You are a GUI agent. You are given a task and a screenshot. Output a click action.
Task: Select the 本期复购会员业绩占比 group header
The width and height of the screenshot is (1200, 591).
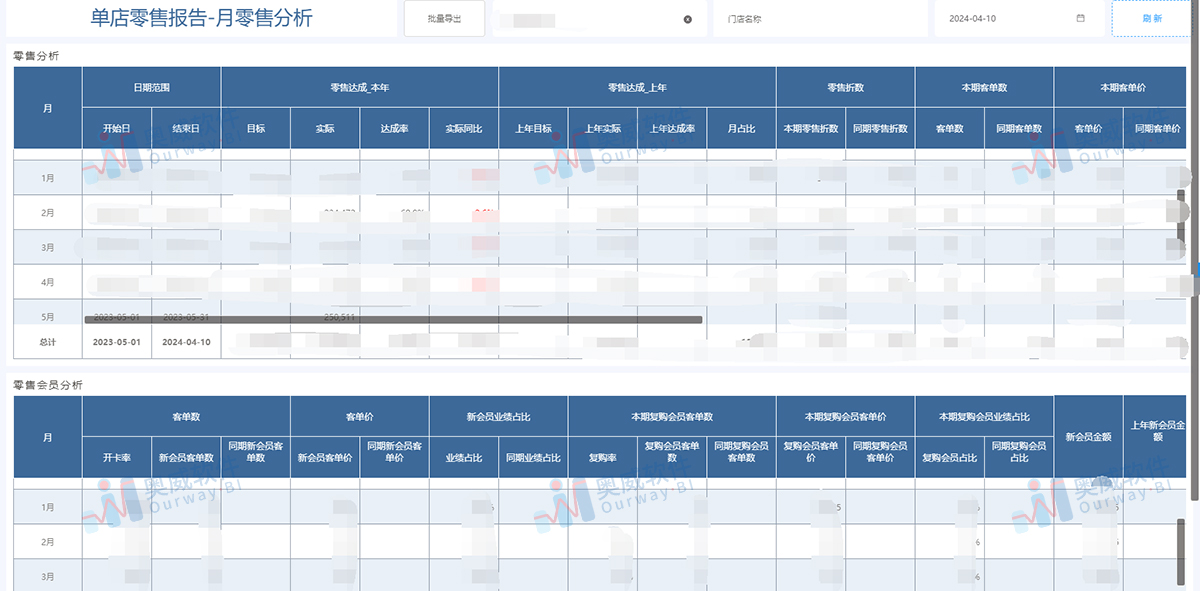click(x=984, y=417)
